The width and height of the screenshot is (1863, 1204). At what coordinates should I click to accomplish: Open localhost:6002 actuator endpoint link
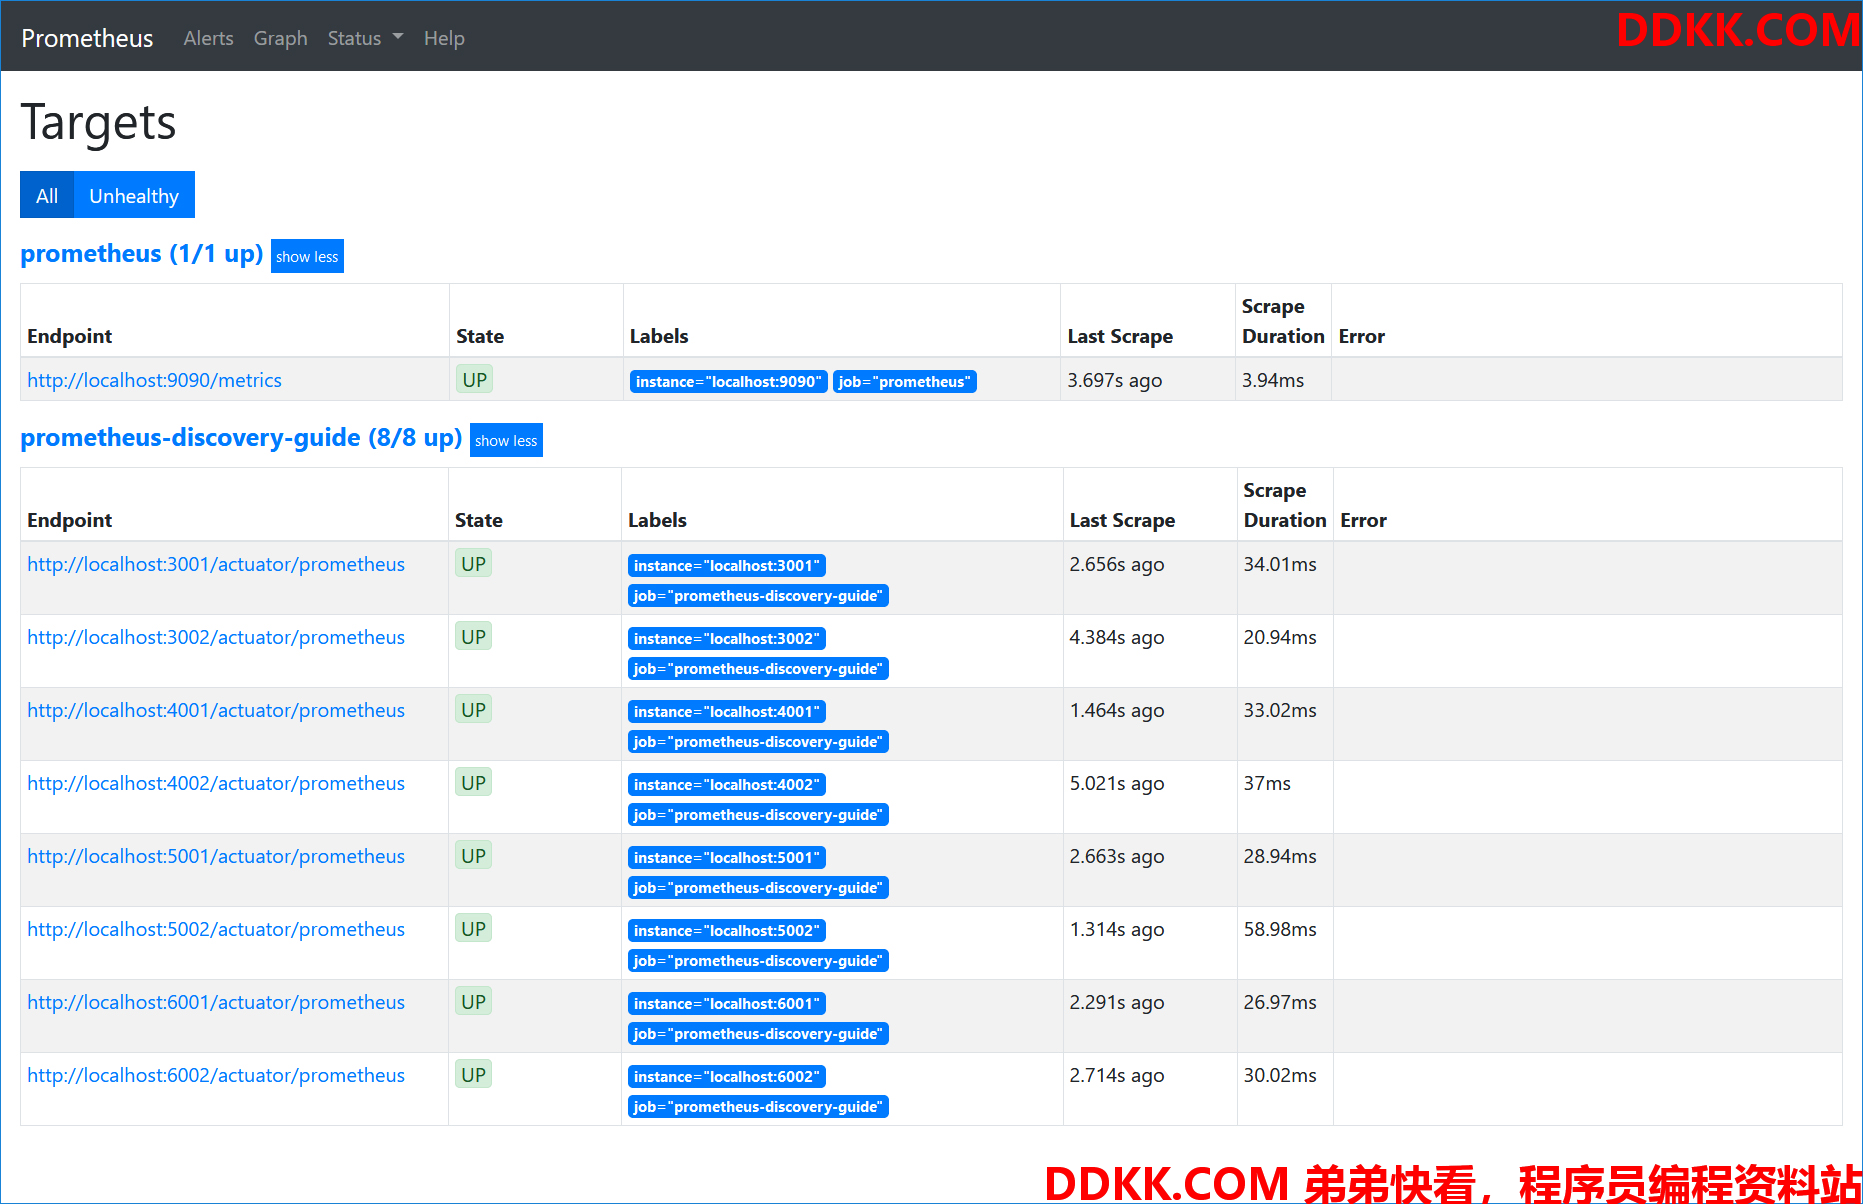216,1075
